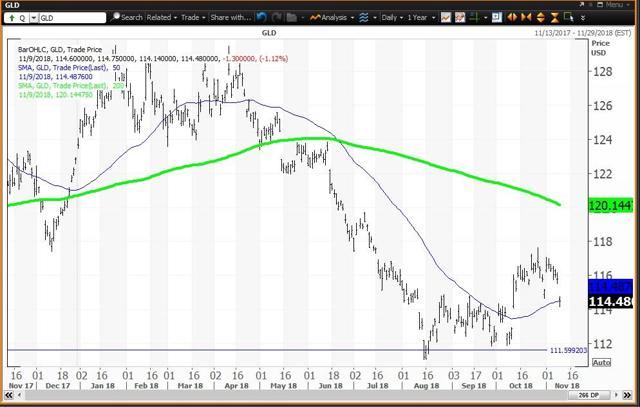Click the Auto scale button
640x407 pixels.
click(x=602, y=363)
